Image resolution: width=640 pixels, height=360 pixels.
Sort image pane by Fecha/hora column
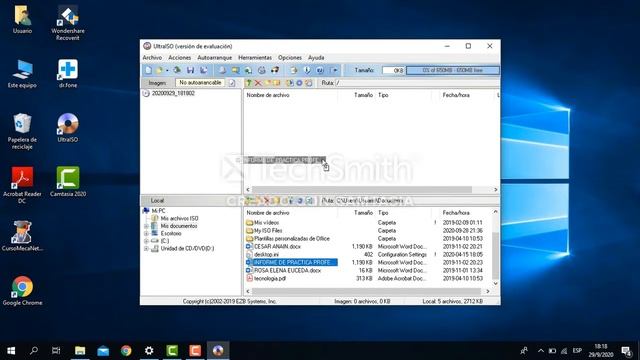(463, 95)
